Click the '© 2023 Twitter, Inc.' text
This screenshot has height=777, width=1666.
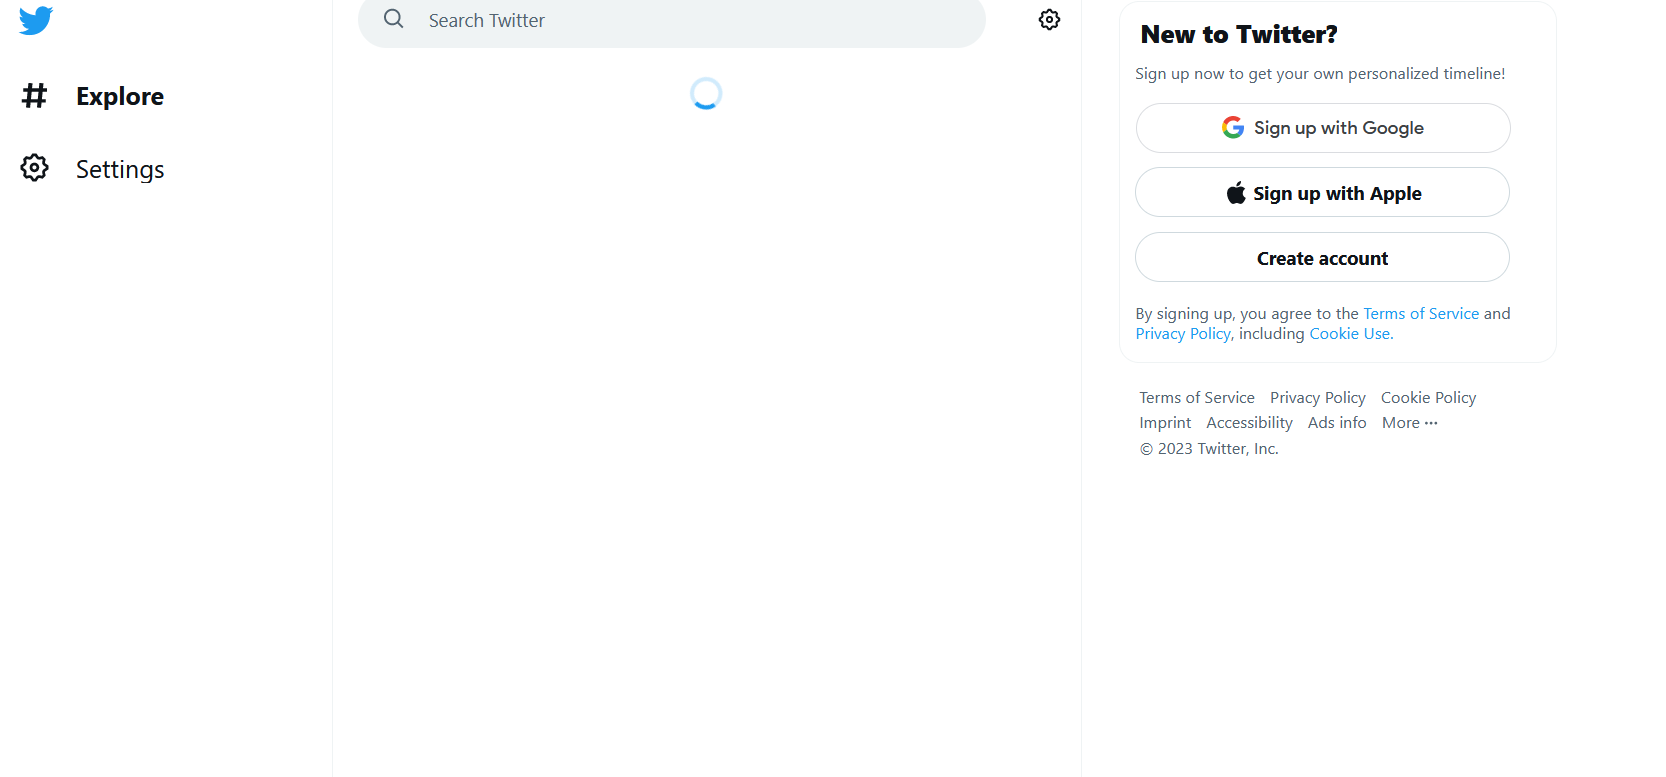point(1209,449)
